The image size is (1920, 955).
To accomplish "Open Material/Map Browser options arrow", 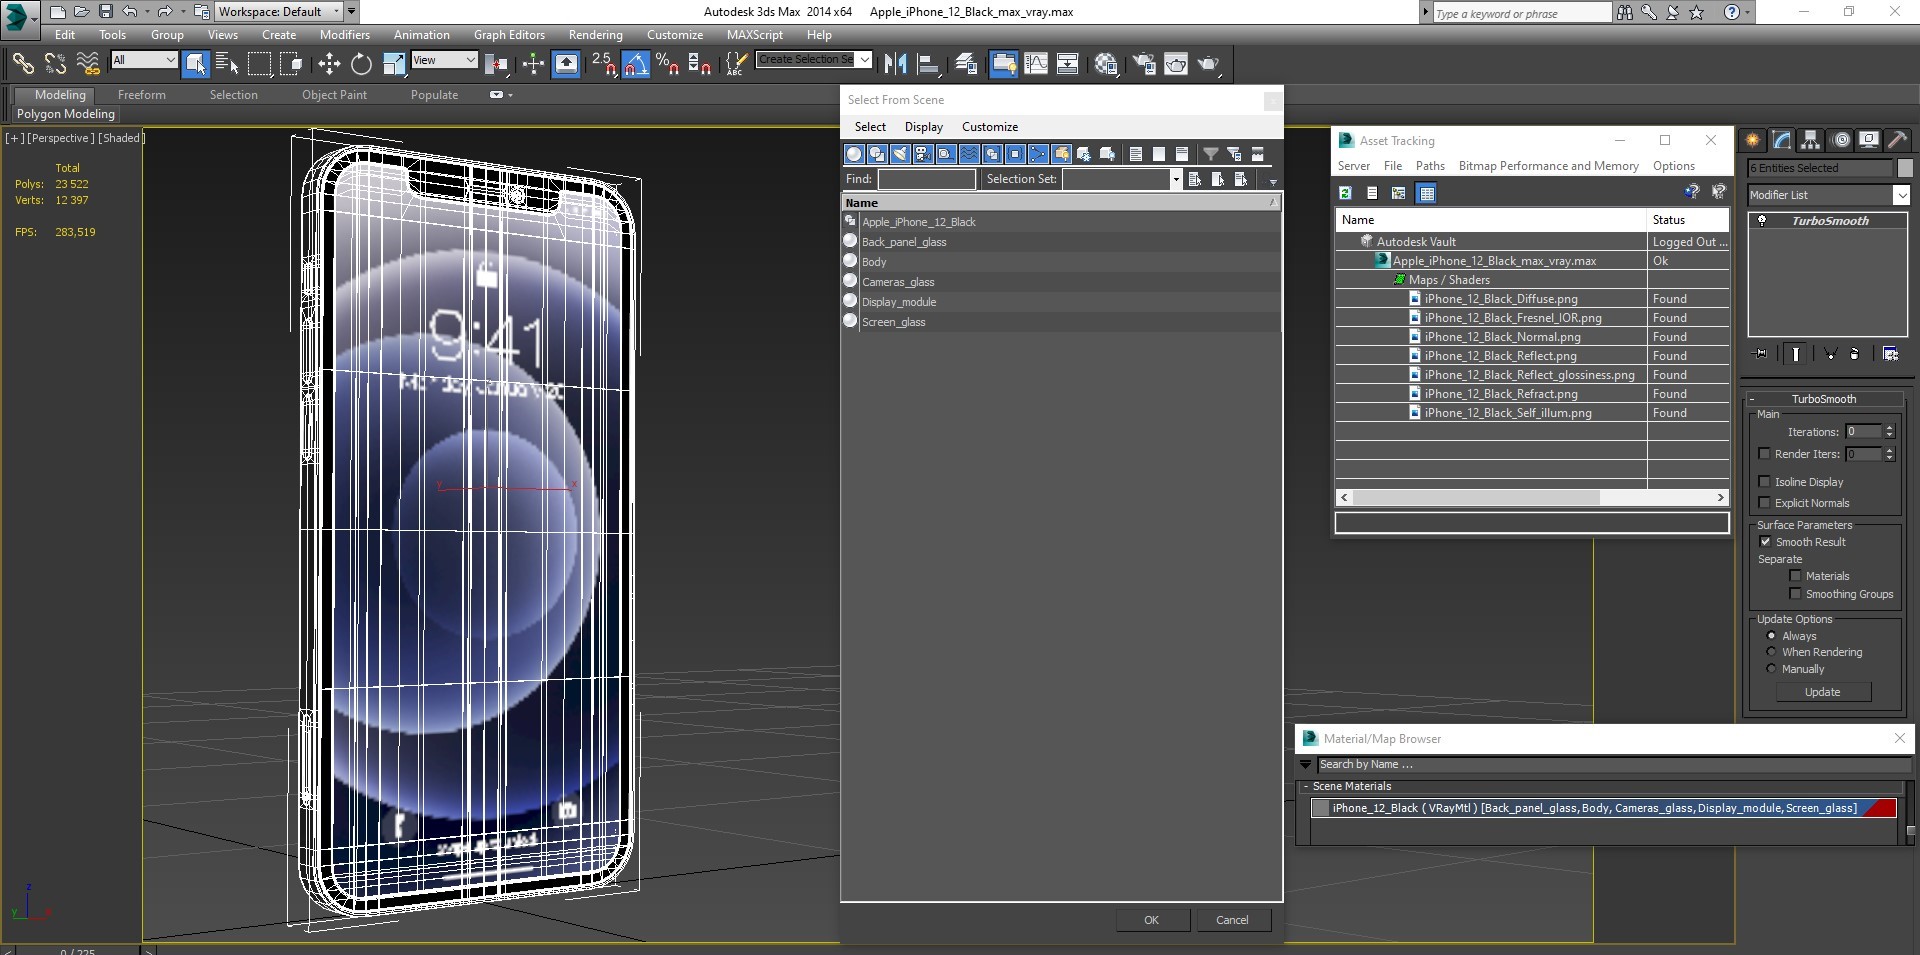I will (1305, 765).
